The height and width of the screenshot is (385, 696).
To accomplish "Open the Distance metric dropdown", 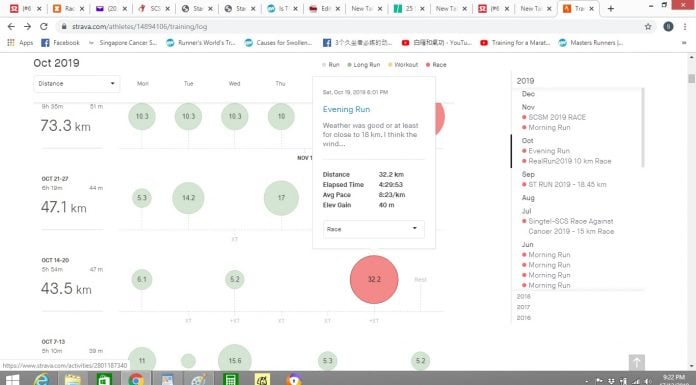I will pyautogui.click(x=76, y=83).
